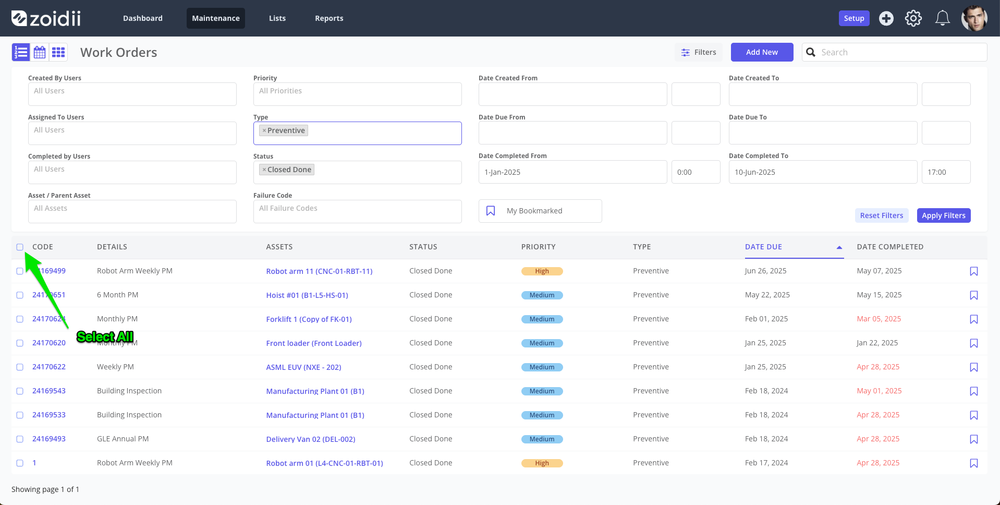Open Lists menu
This screenshot has width=1000, height=505.
pos(277,18)
